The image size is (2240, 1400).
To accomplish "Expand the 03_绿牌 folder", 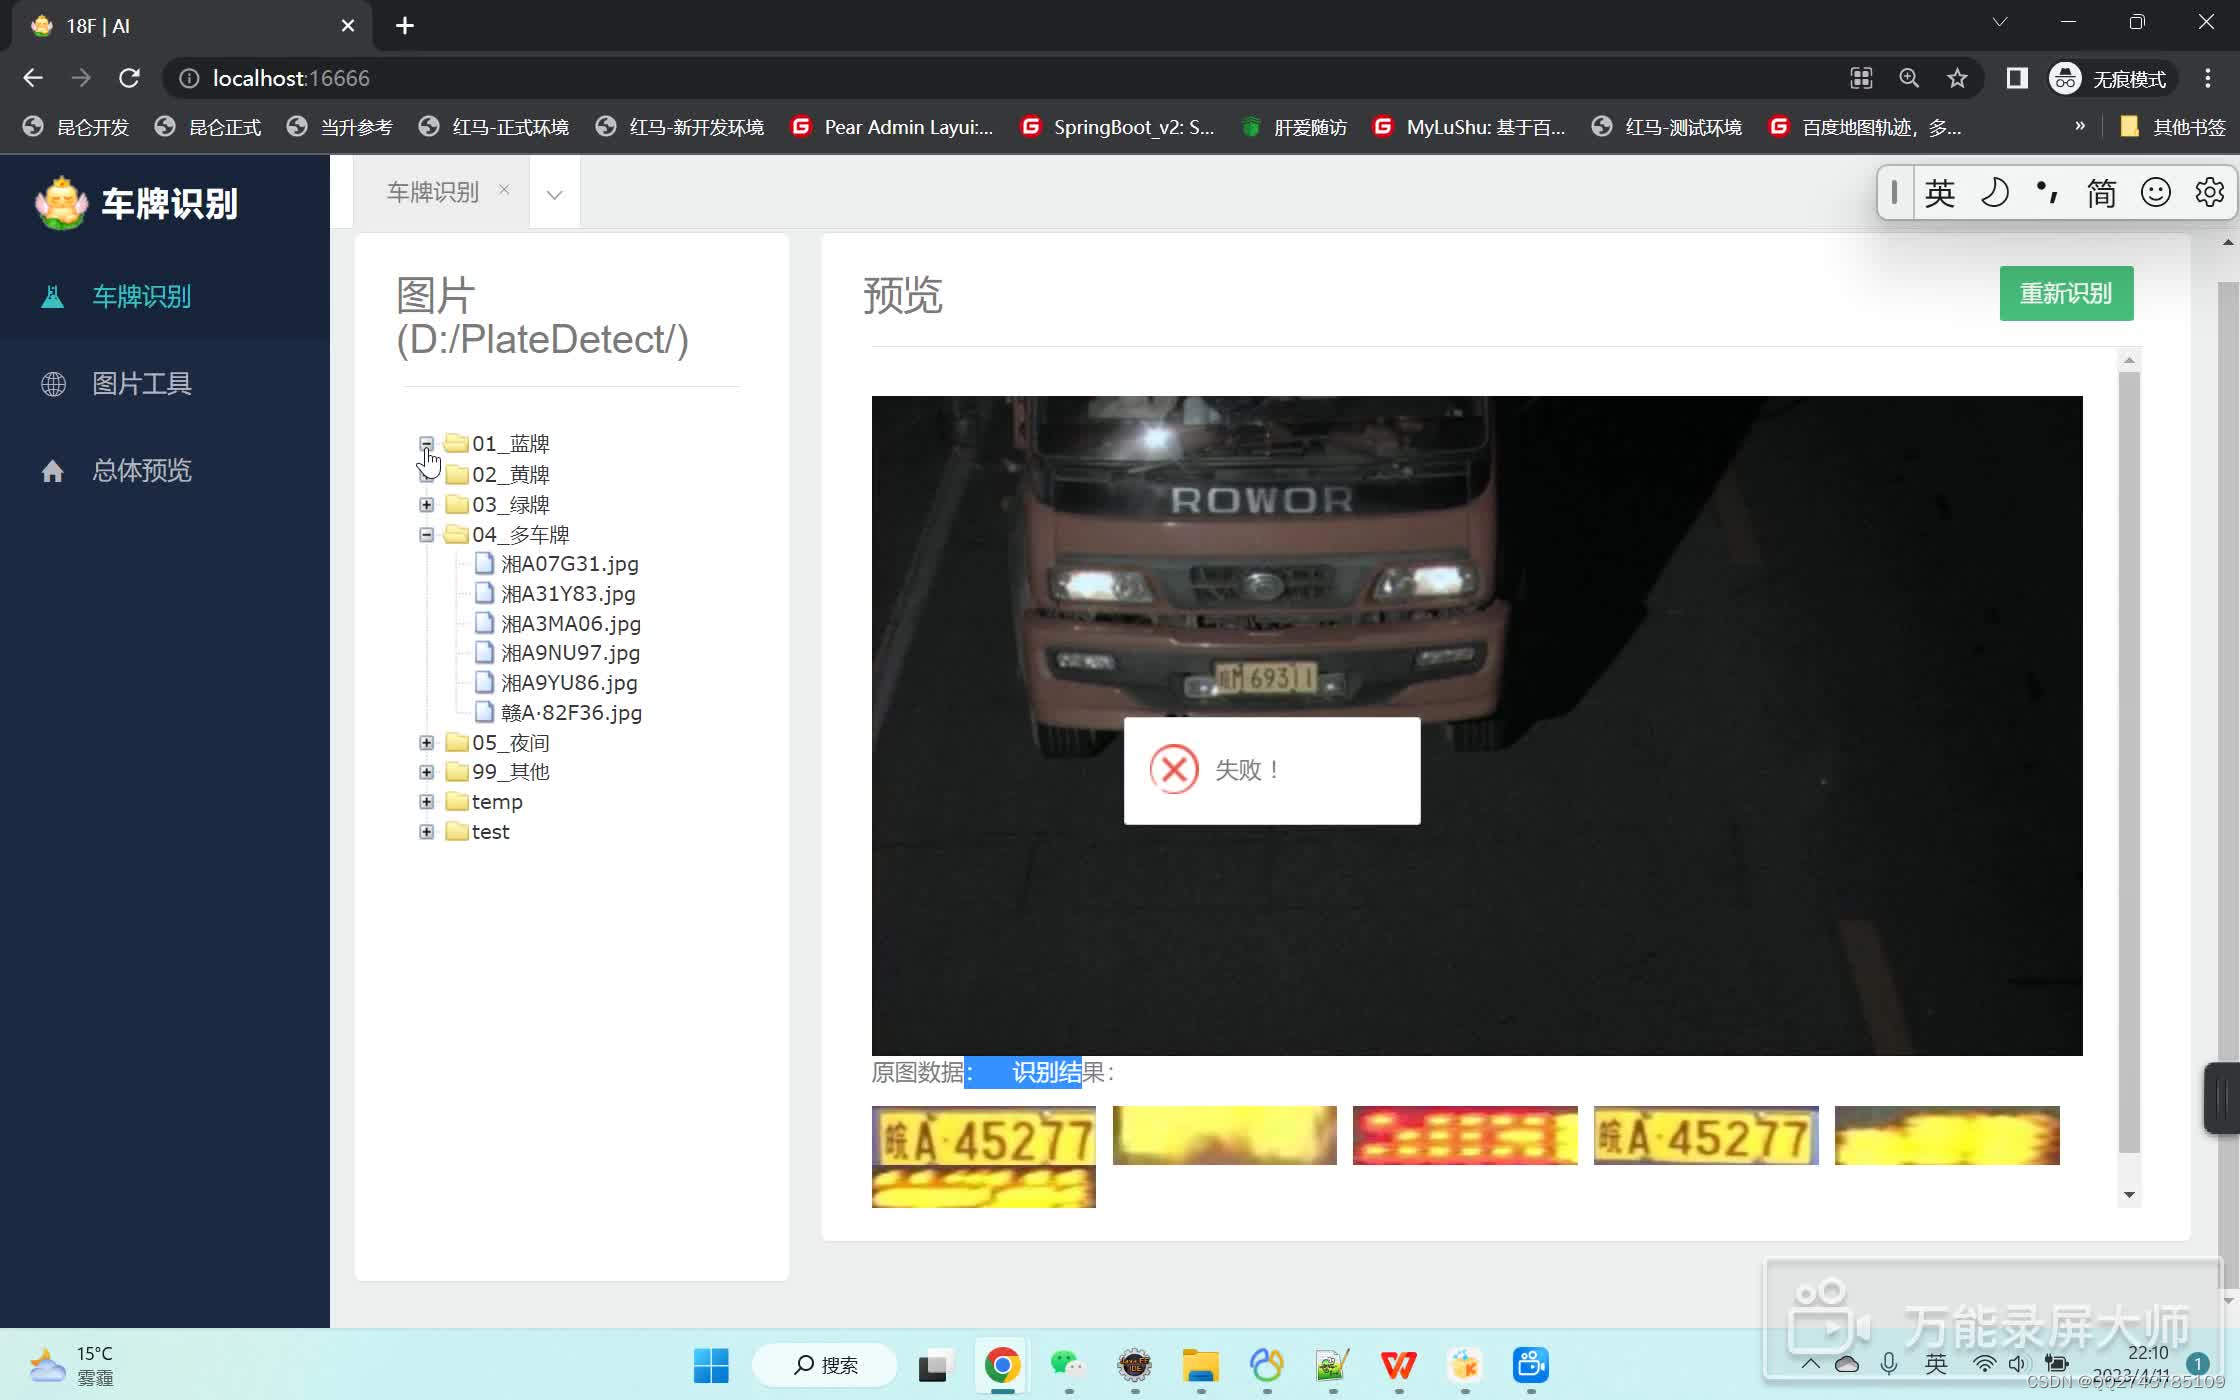I will click(426, 505).
